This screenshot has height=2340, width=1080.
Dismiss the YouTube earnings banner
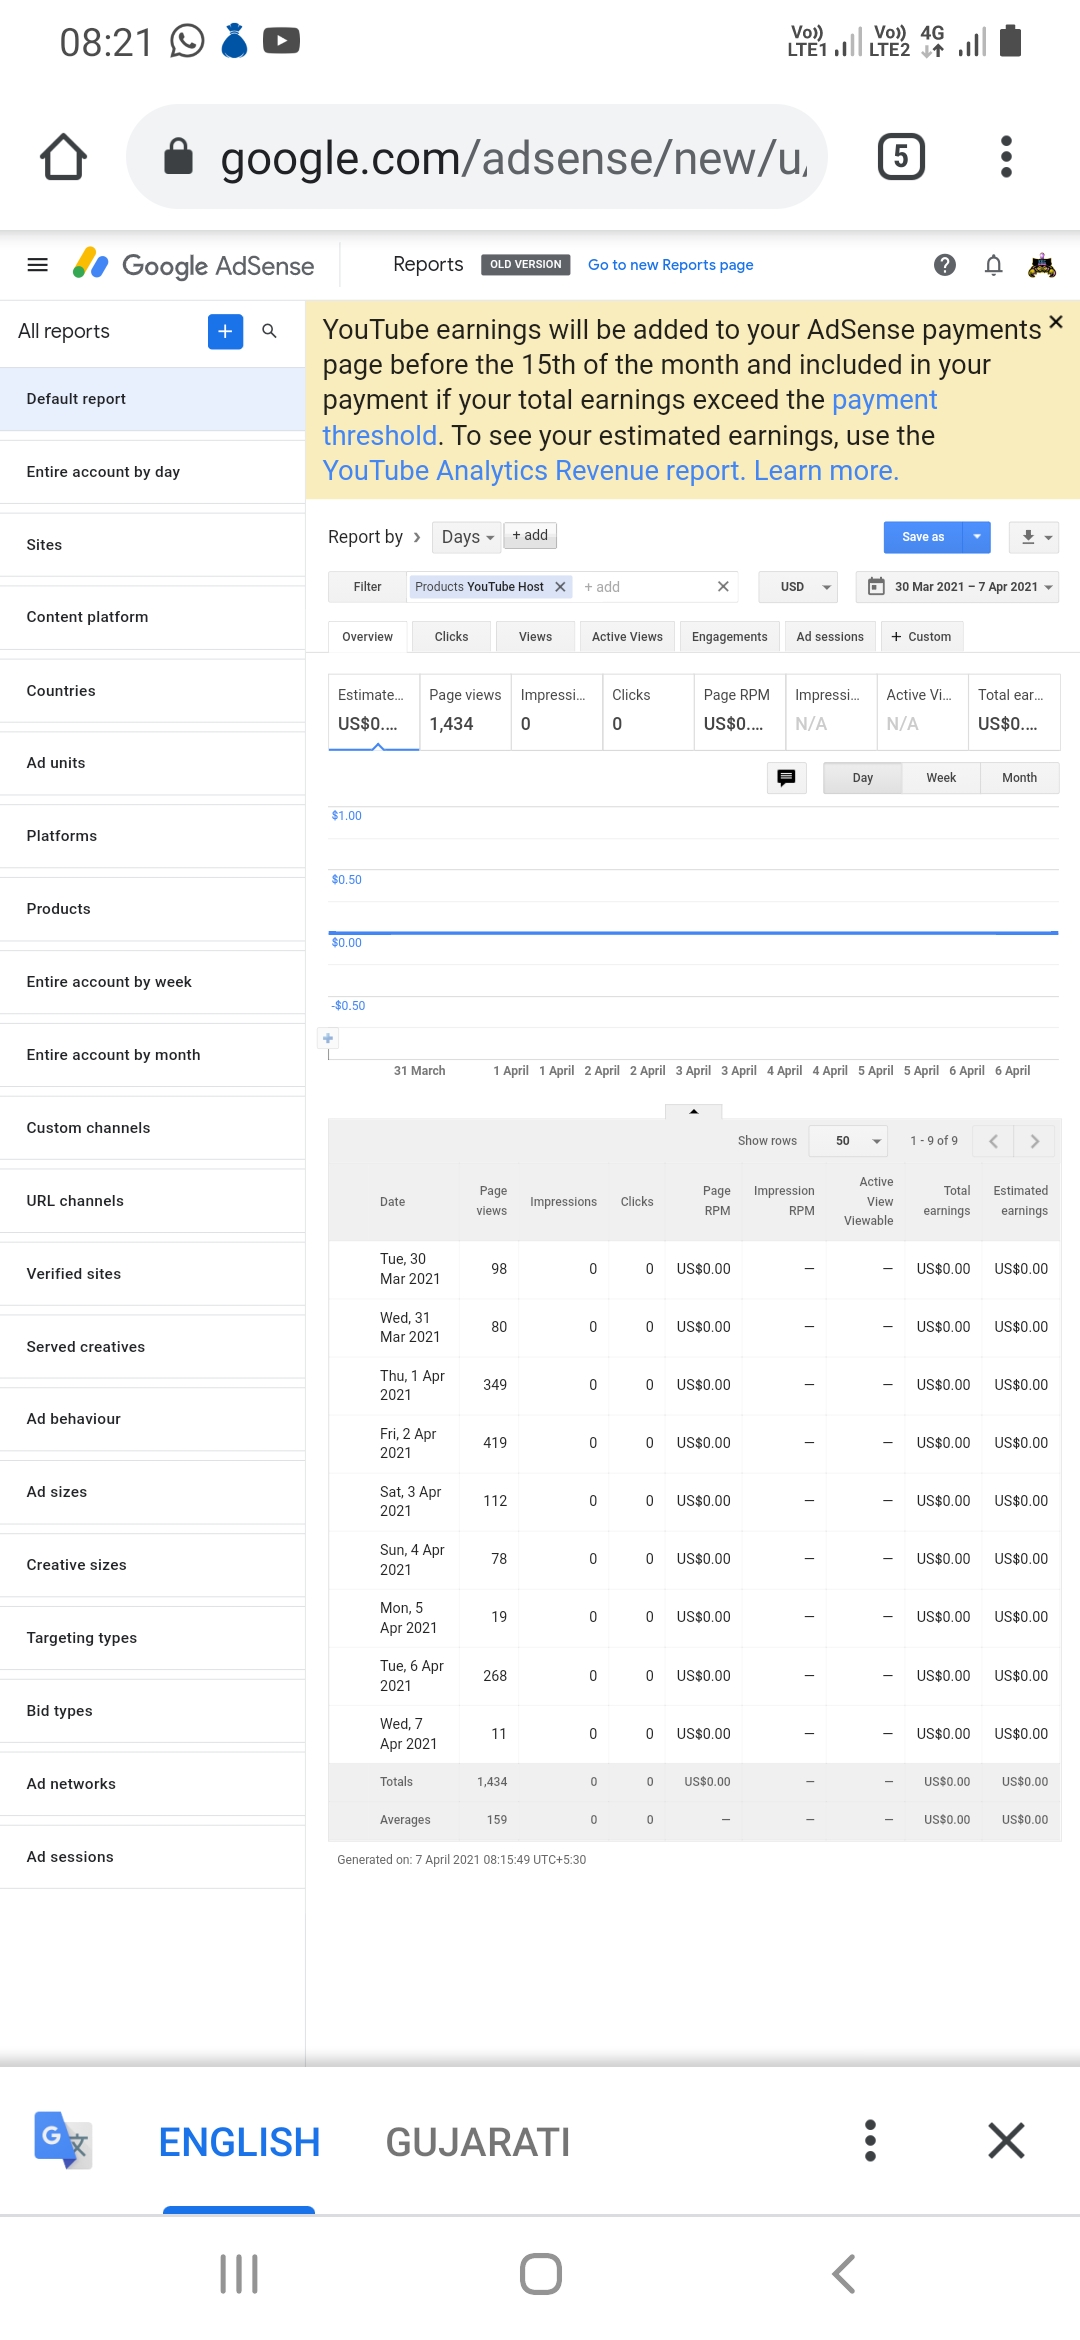pyautogui.click(x=1056, y=322)
